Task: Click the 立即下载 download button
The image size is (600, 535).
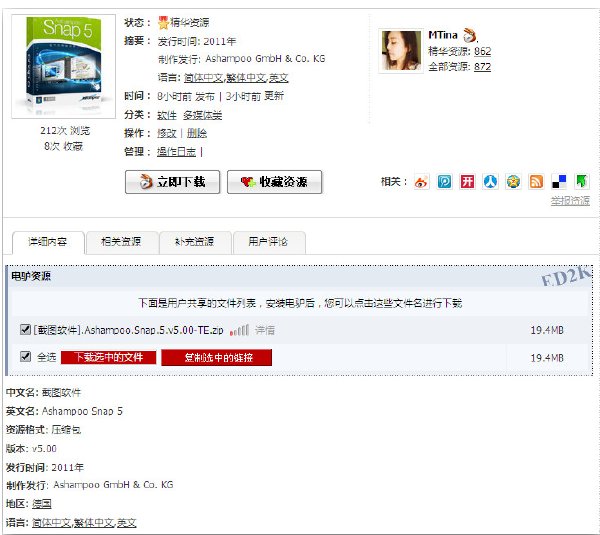Action: (x=173, y=182)
